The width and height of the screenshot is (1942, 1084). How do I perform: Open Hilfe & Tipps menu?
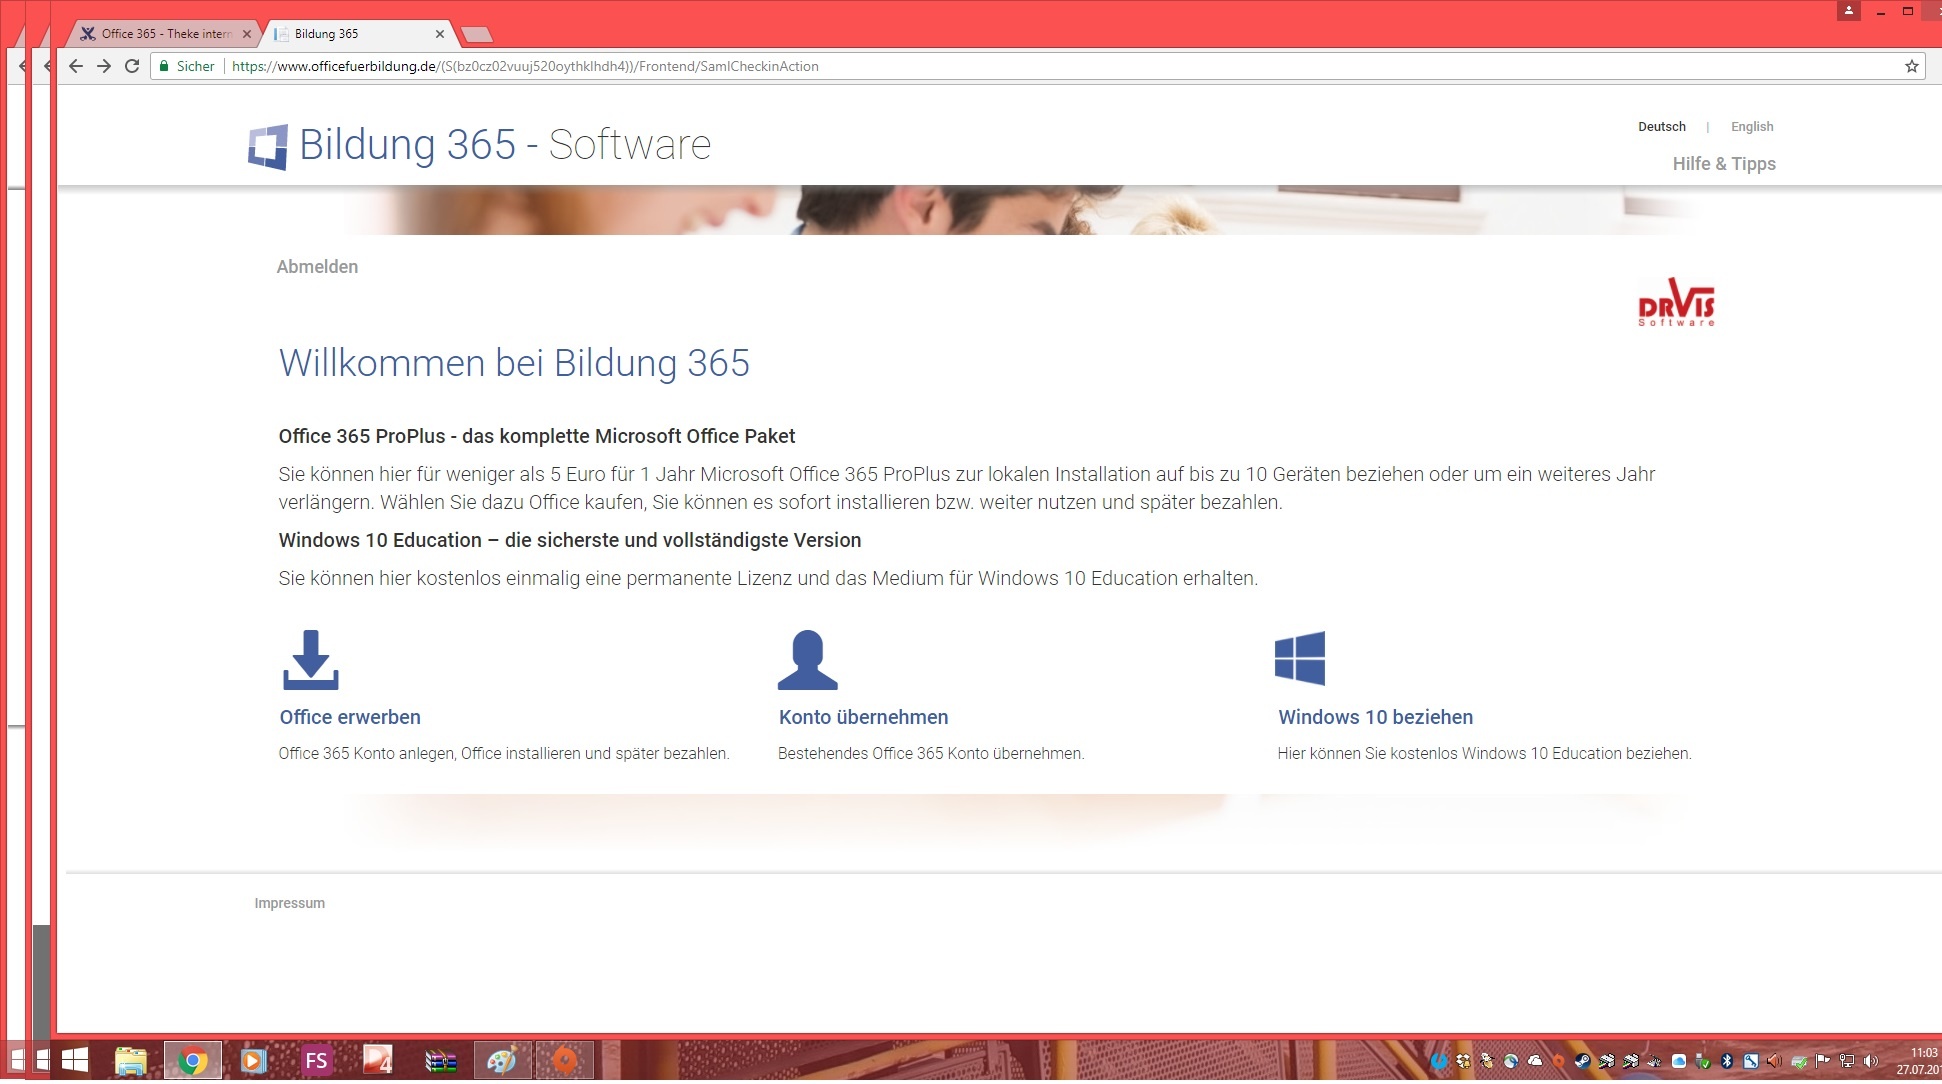[x=1723, y=164]
